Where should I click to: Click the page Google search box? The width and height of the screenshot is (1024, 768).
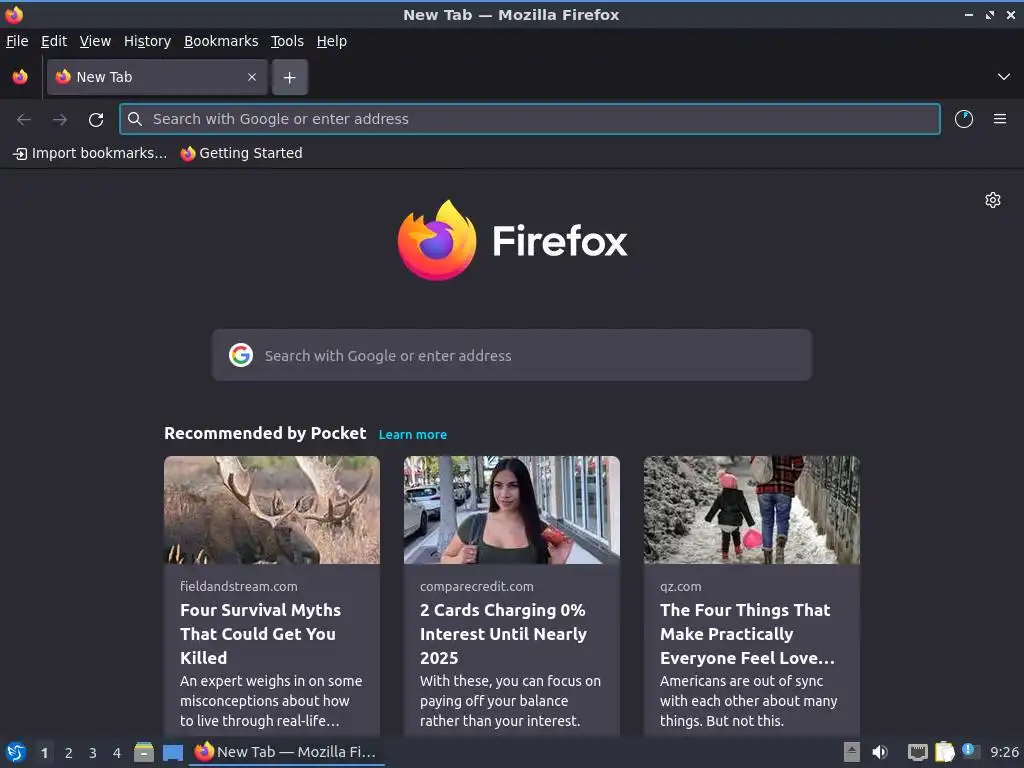tap(511, 355)
